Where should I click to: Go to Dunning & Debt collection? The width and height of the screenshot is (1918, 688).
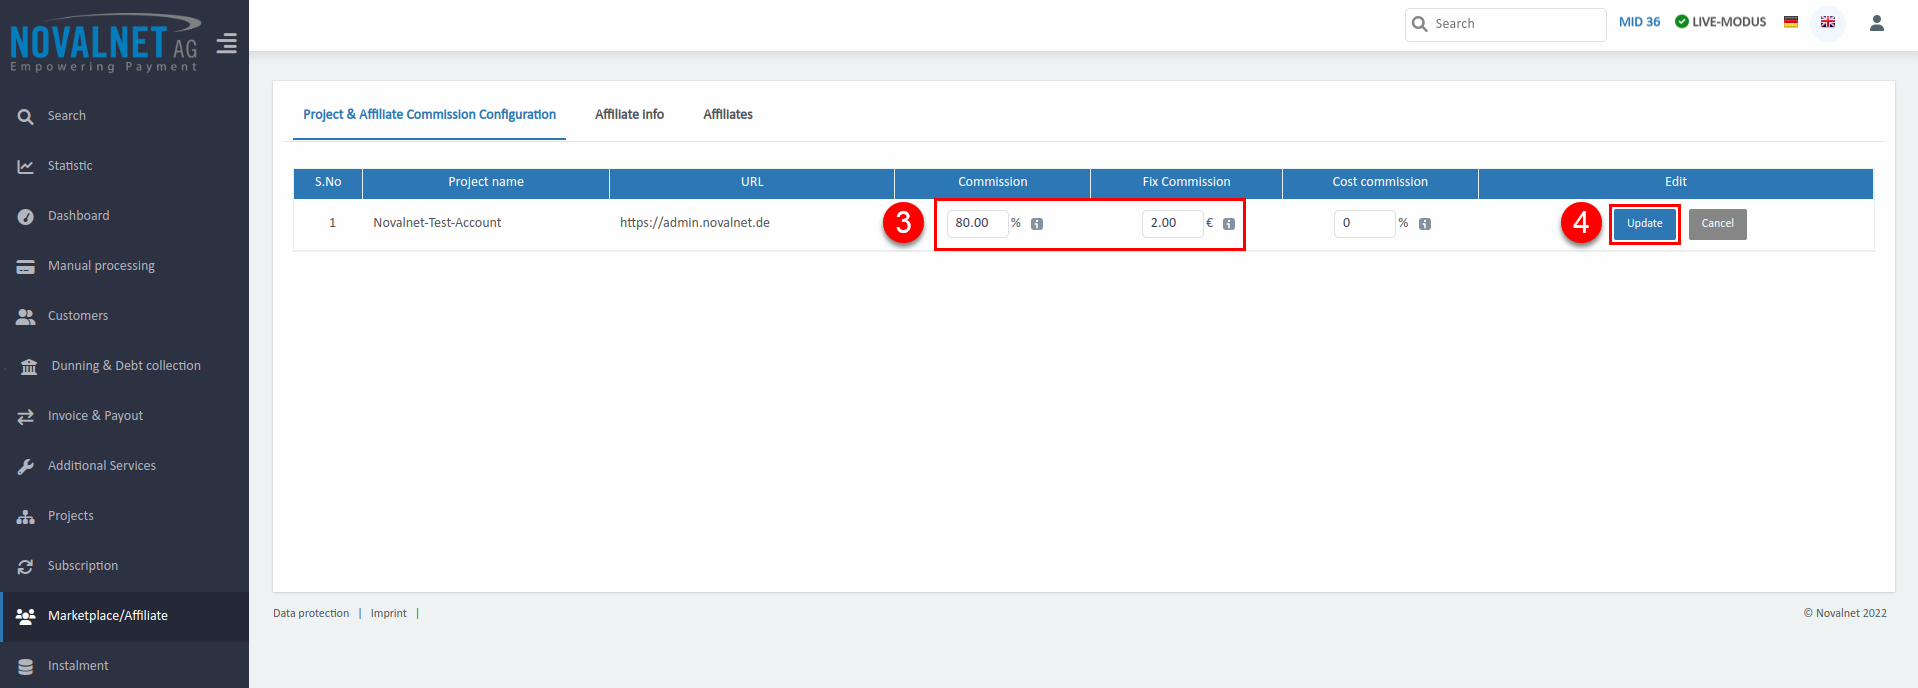coord(125,366)
